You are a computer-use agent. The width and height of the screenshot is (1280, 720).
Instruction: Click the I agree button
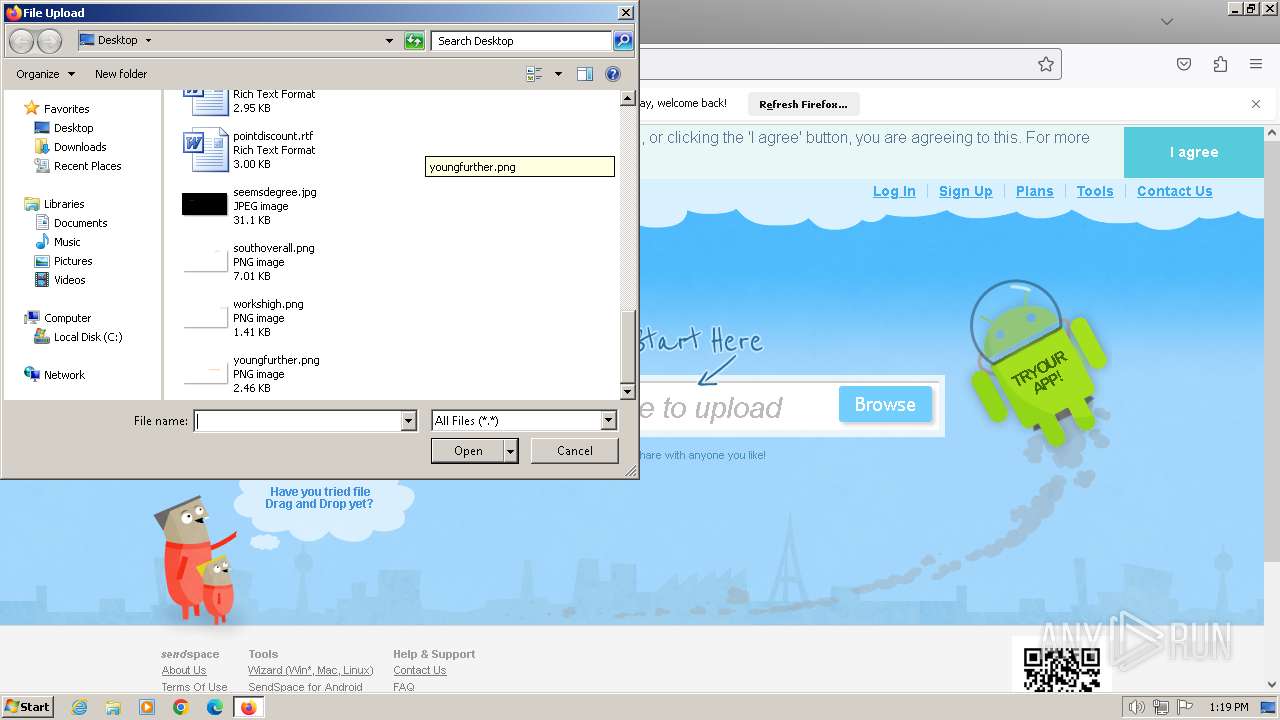pyautogui.click(x=1194, y=152)
